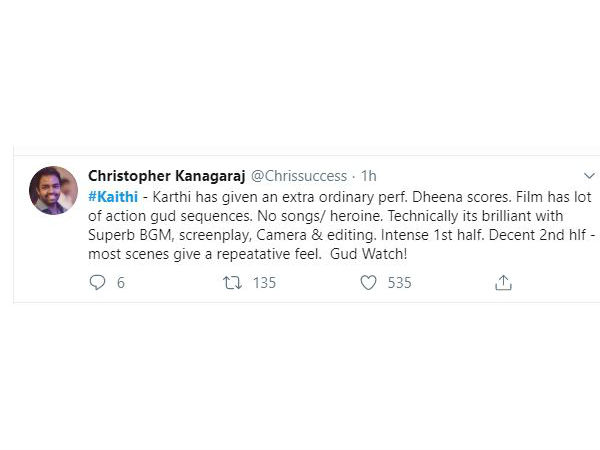Click the 1h tweet timestamp
Viewport: 600px width, 450px height.
pyautogui.click(x=369, y=176)
